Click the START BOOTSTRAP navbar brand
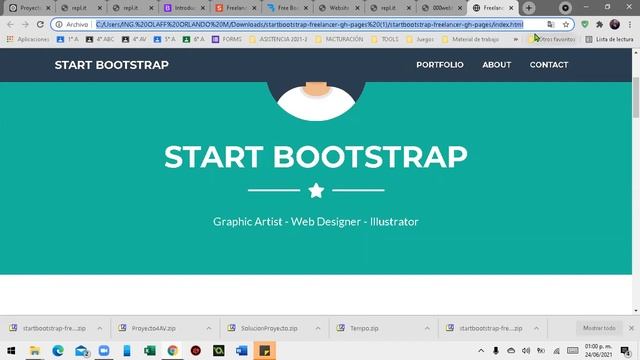The height and width of the screenshot is (360, 640). click(111, 65)
